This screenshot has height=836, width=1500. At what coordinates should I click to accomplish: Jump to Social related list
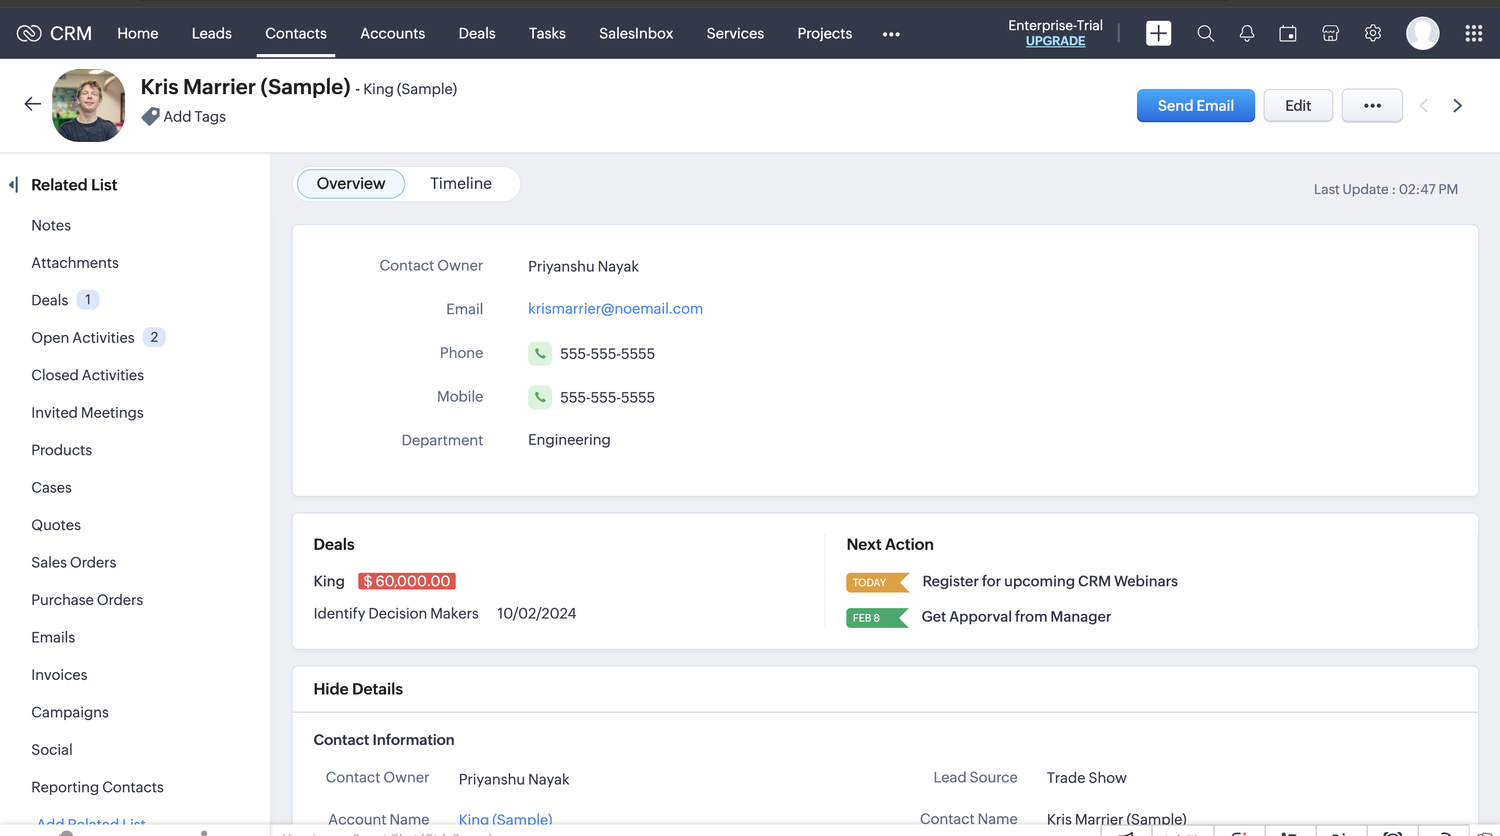(x=52, y=751)
